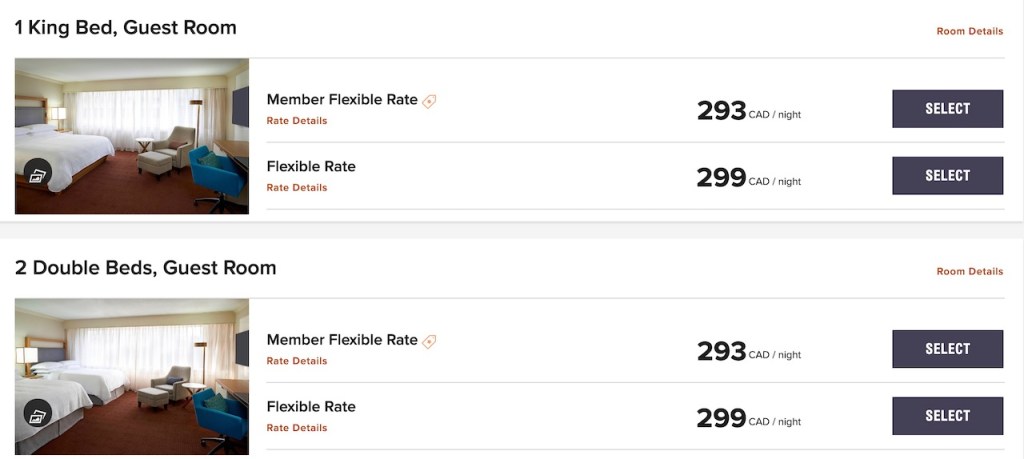
Task: View Rate Details under Double Beds Flexible Rate
Action: pos(297,428)
